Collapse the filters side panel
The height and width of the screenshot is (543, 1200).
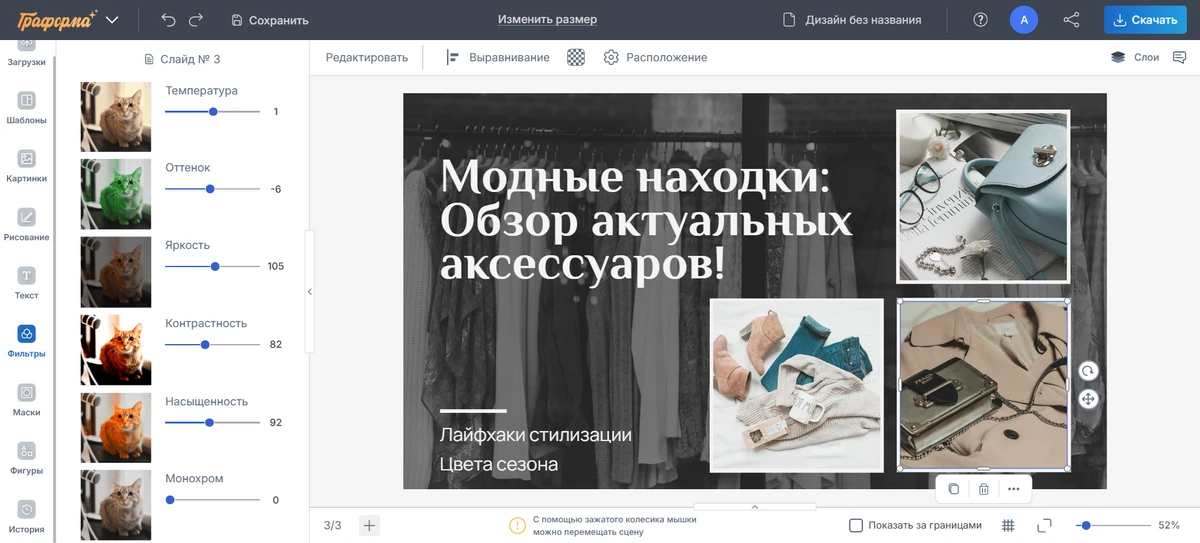tap(309, 291)
